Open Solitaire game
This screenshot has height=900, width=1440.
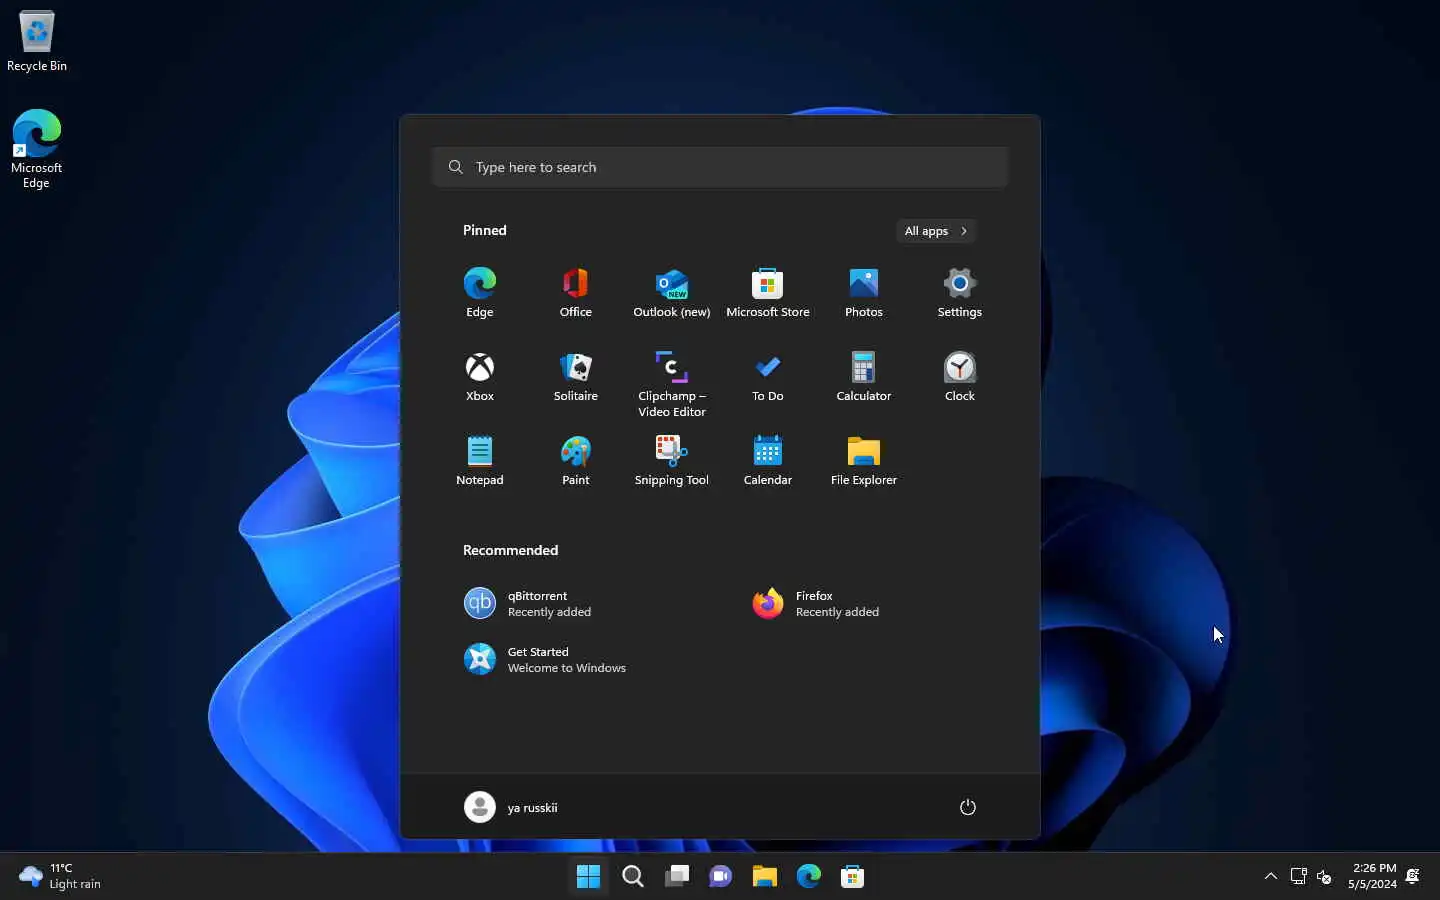pyautogui.click(x=576, y=377)
